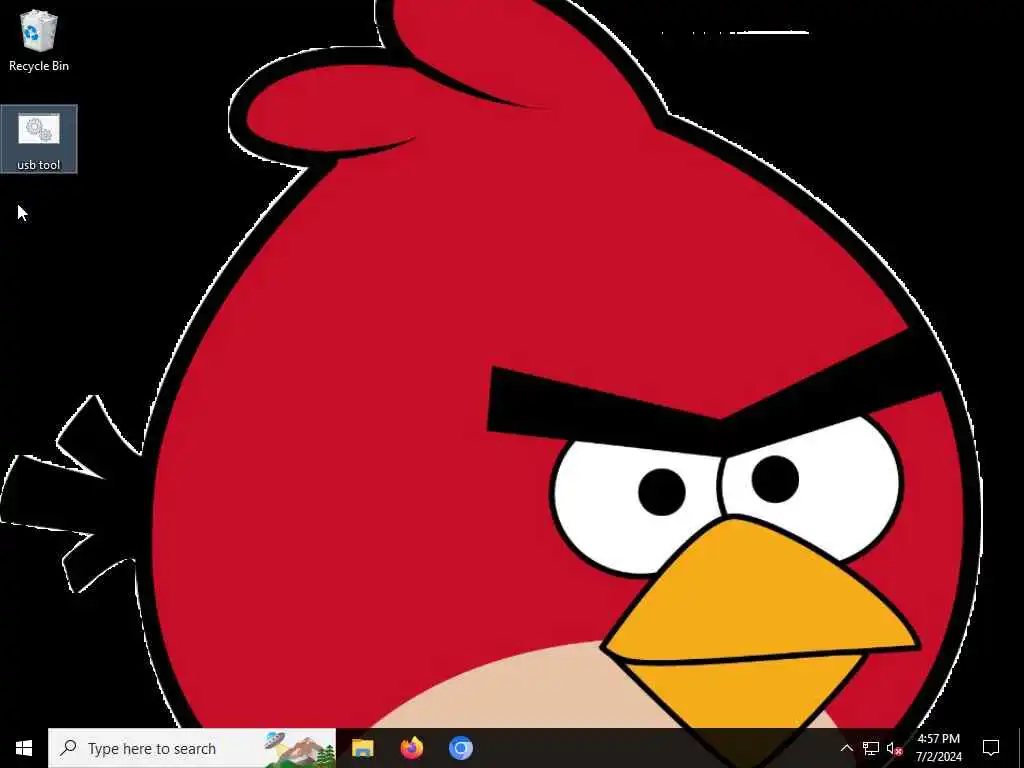This screenshot has width=1024, height=768.
Task: Click the search highlights illustration in search box
Action: point(300,748)
